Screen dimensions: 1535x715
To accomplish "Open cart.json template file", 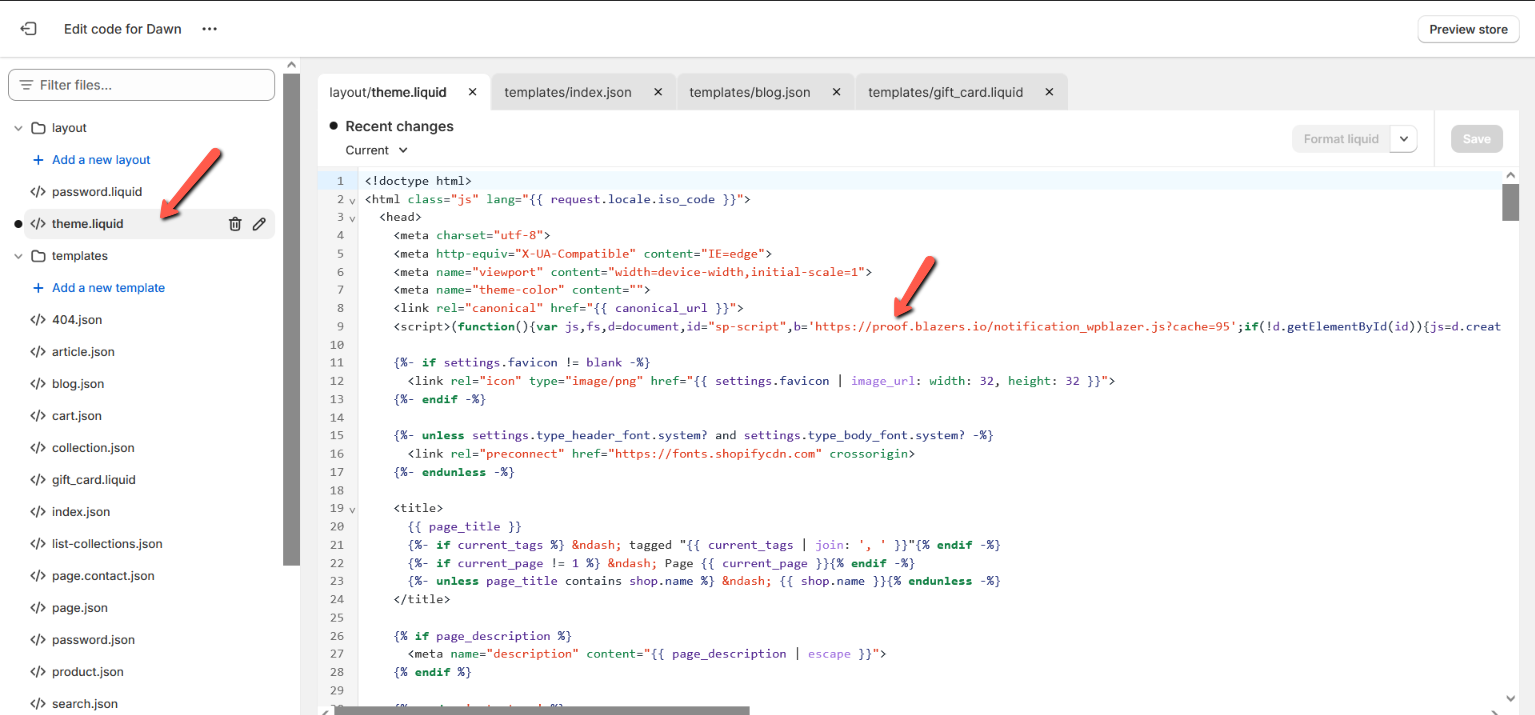I will [x=77, y=416].
